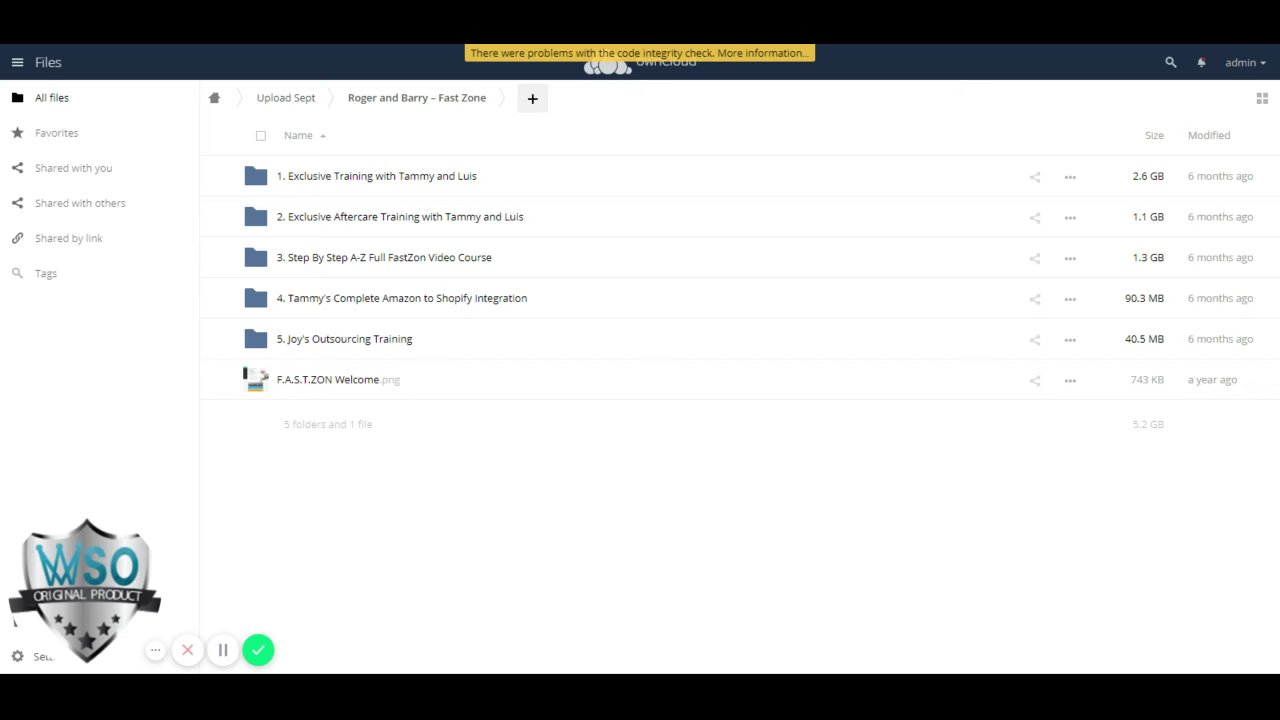1280x720 pixels.
Task: Open more actions for F.A.S.T.ZON Welcome.png
Action: [x=1070, y=381]
